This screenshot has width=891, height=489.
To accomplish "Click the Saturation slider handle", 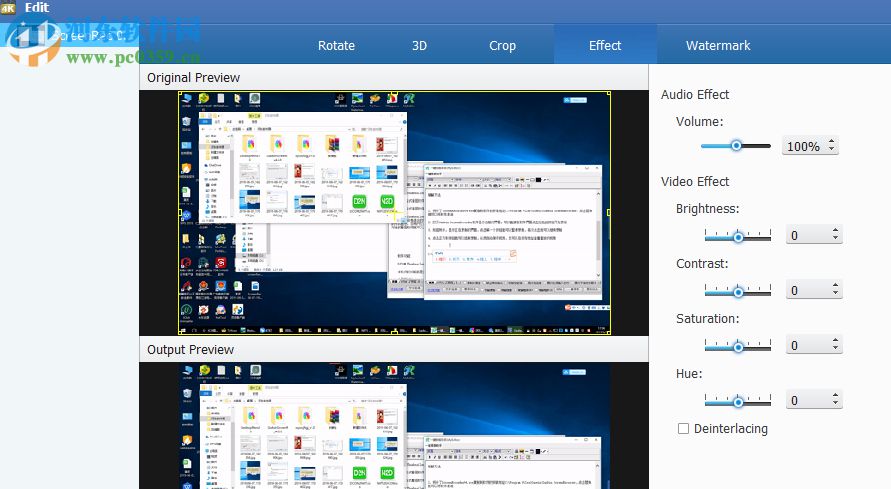I will point(738,347).
